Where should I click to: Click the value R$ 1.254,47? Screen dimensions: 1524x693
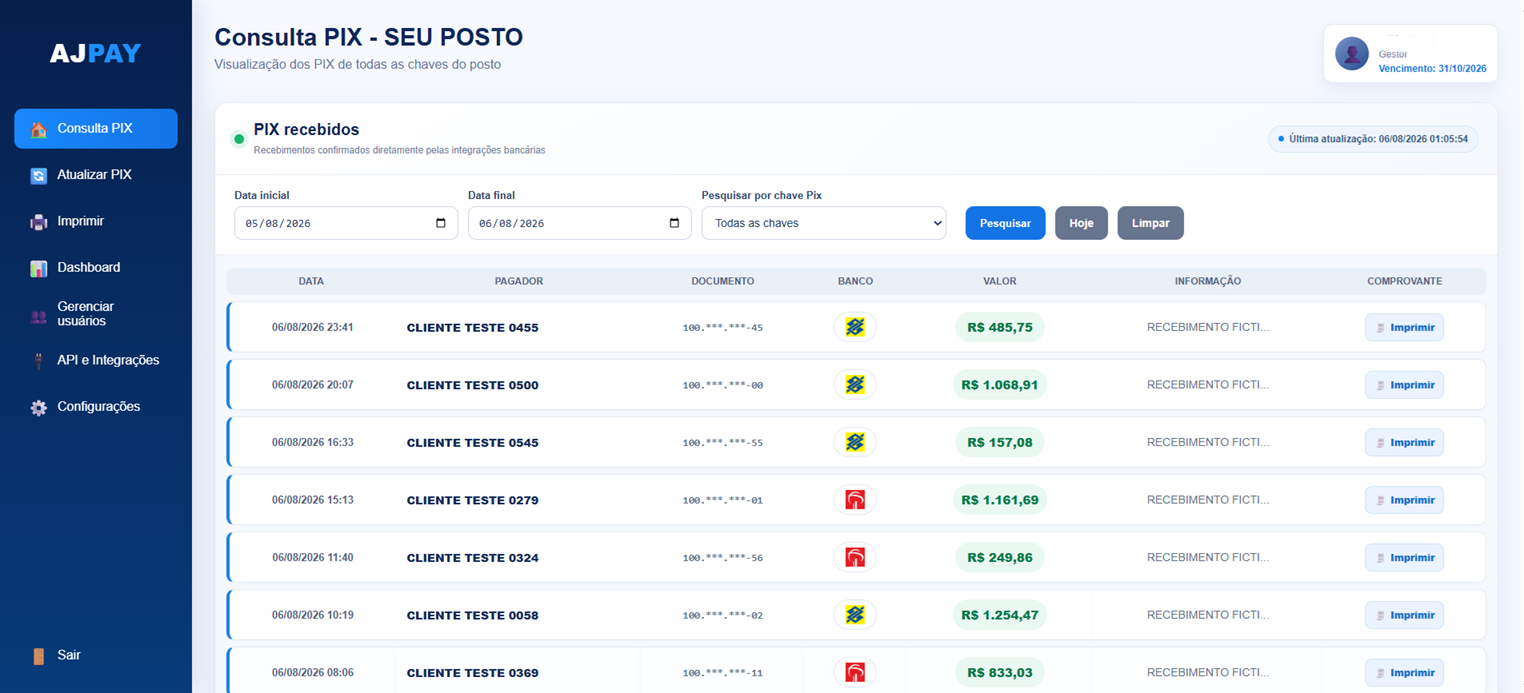[1000, 615]
